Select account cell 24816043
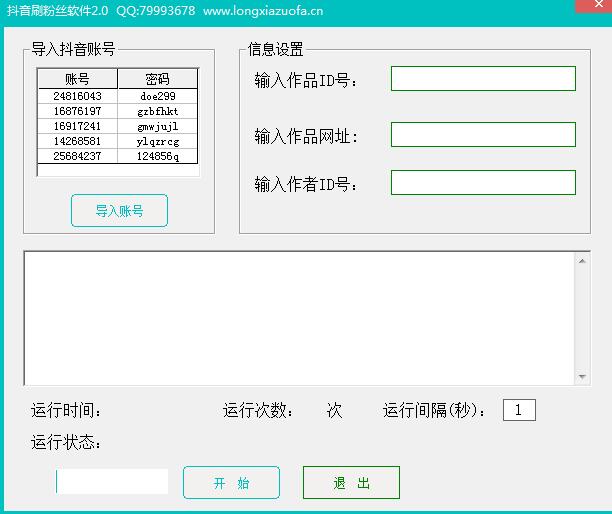 coord(77,96)
